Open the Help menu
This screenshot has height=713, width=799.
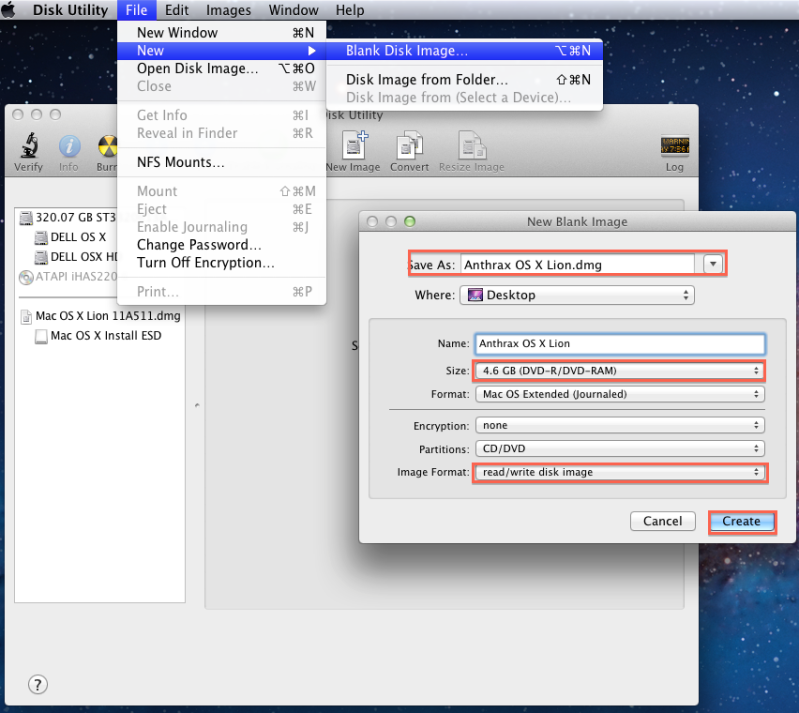(350, 10)
